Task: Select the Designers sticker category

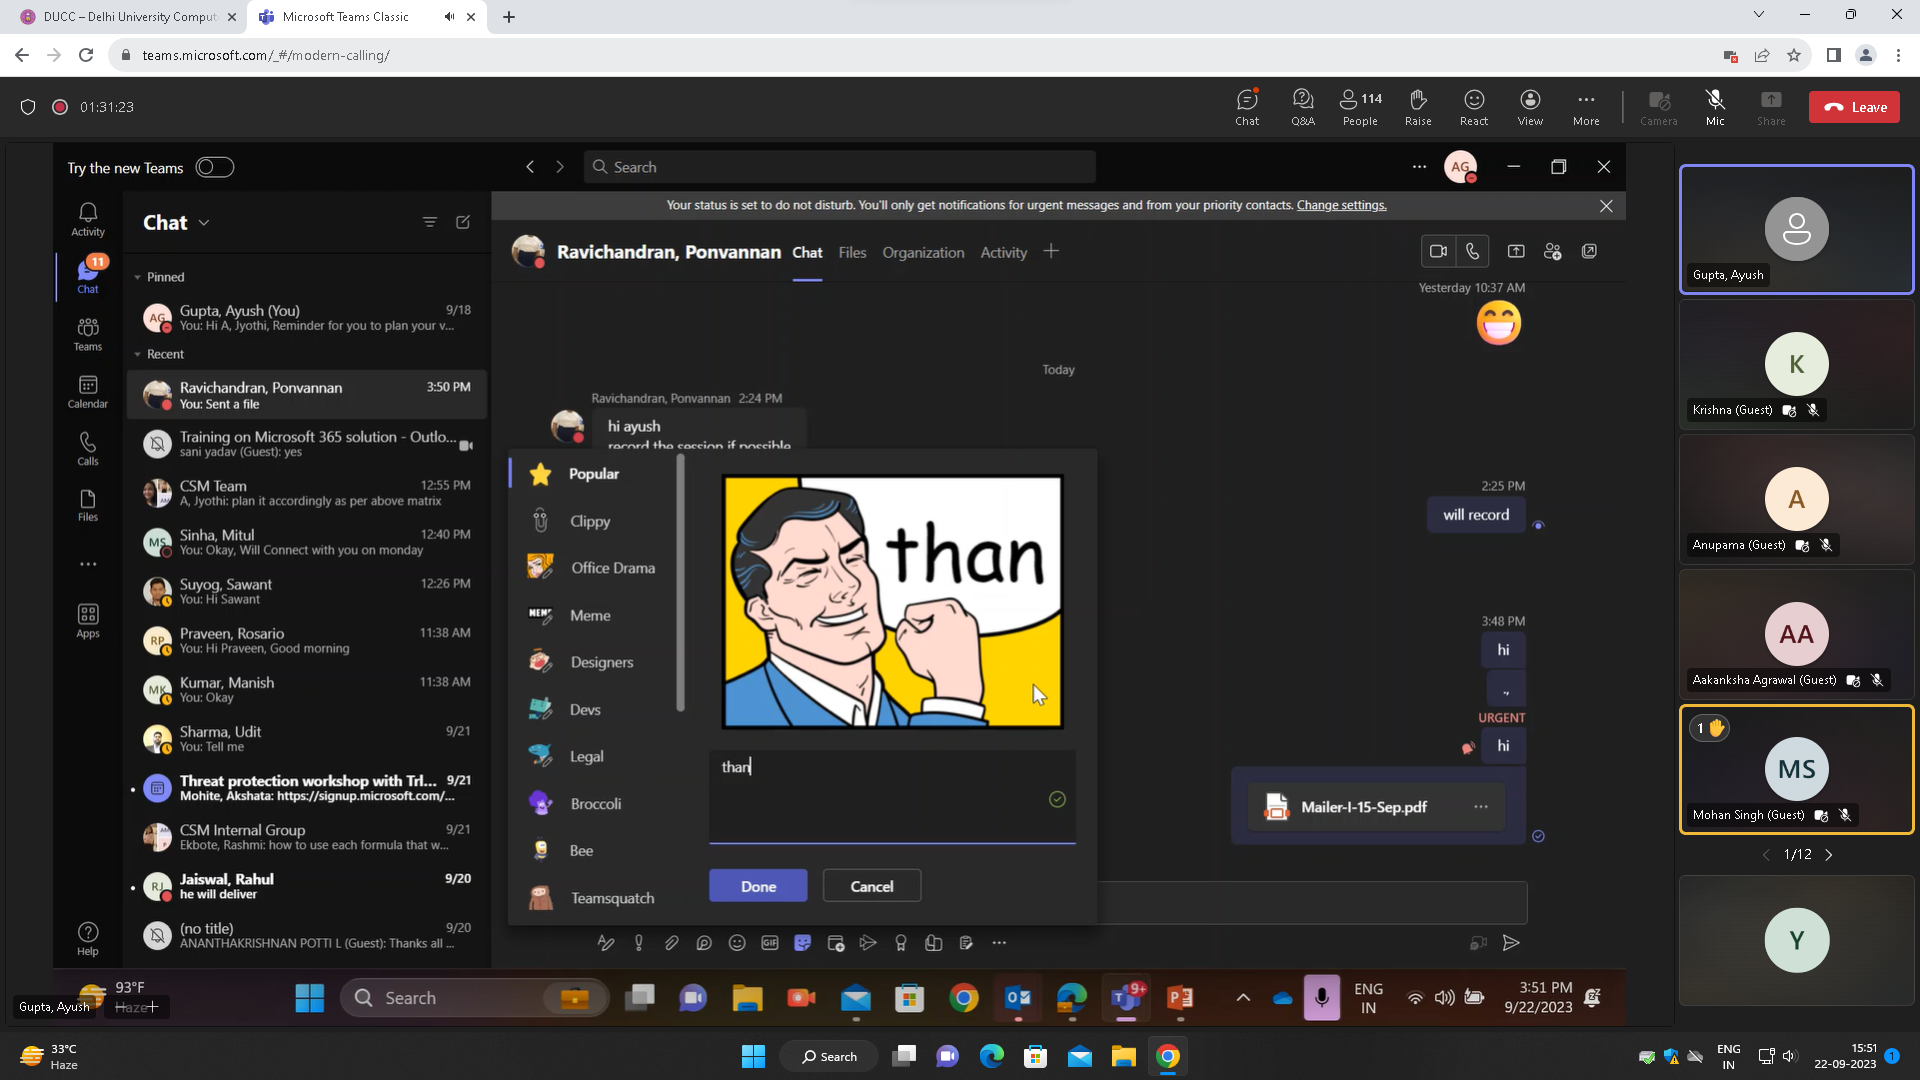Action: click(x=593, y=662)
